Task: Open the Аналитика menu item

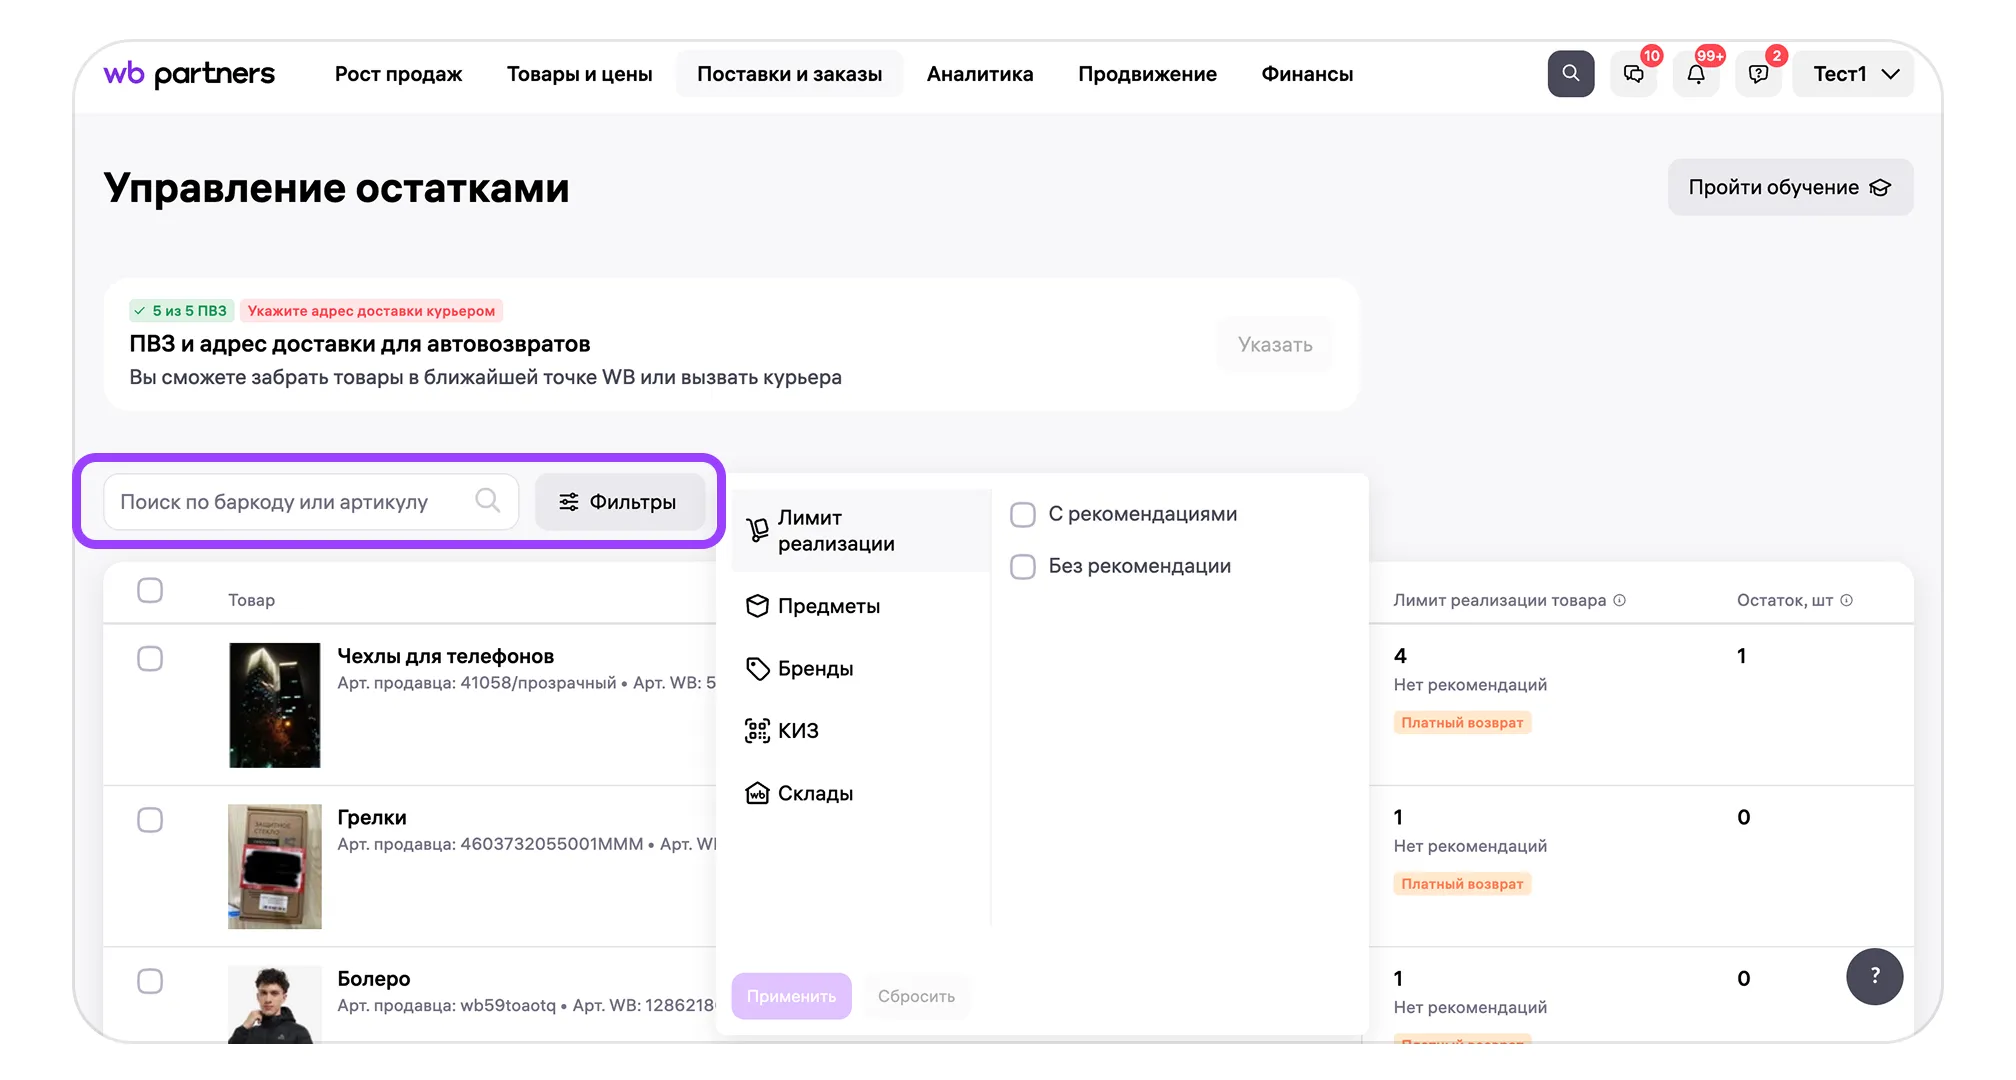Action: (979, 74)
